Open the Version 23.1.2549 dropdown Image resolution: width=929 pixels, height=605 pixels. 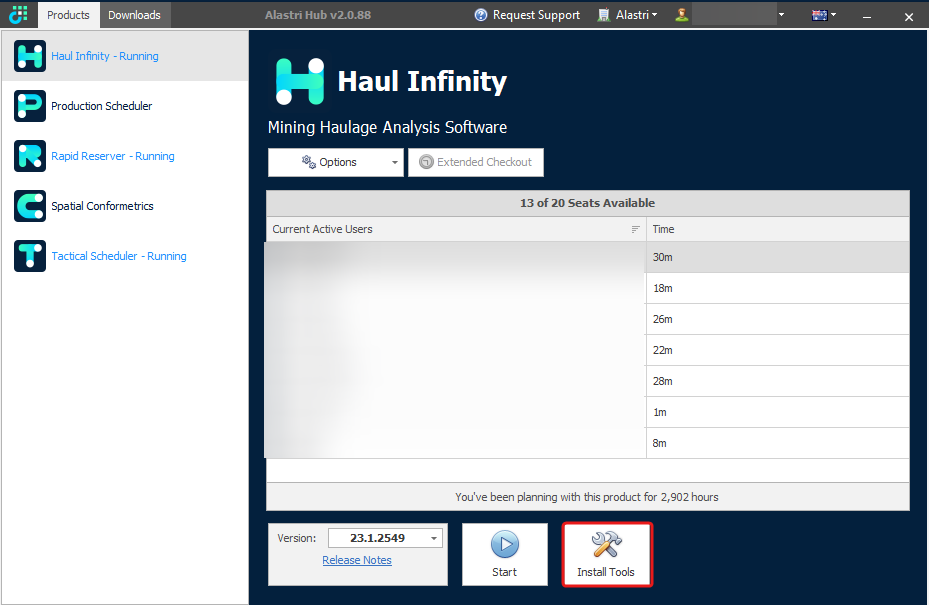[x=434, y=538]
